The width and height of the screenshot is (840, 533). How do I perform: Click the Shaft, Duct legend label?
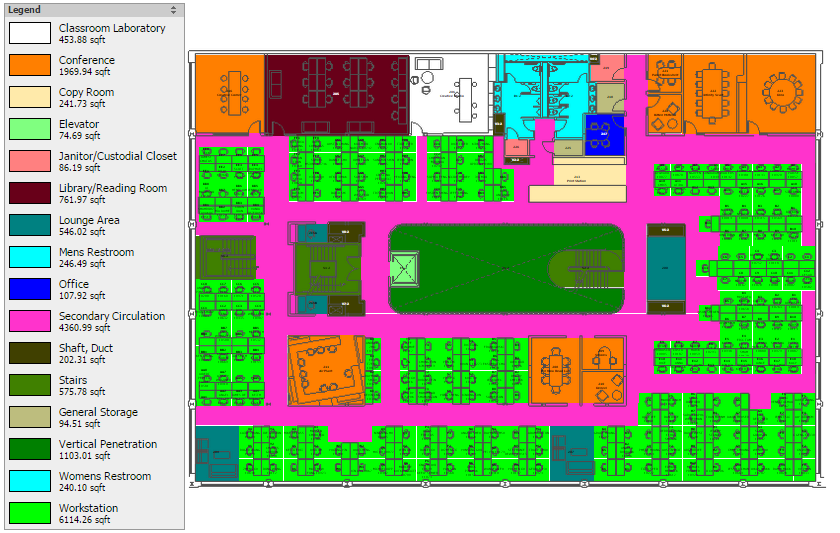(x=86, y=348)
